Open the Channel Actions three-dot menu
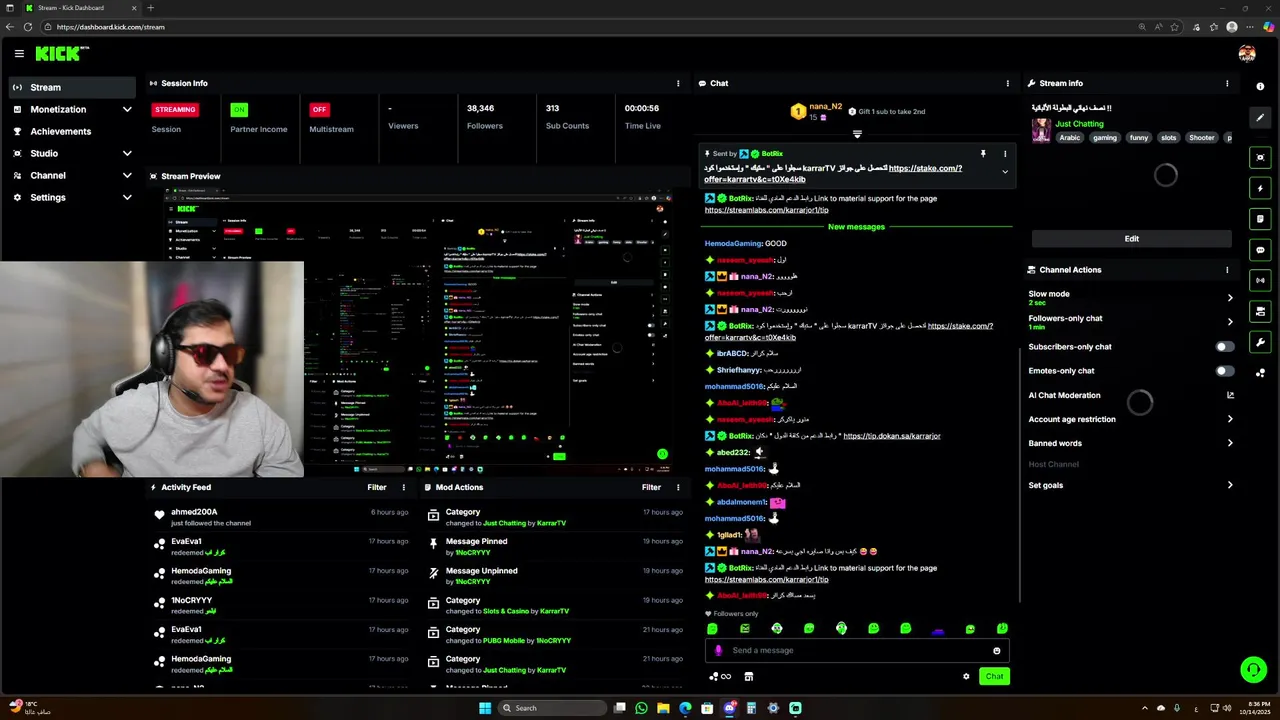The width and height of the screenshot is (1280, 720). 1227,270
